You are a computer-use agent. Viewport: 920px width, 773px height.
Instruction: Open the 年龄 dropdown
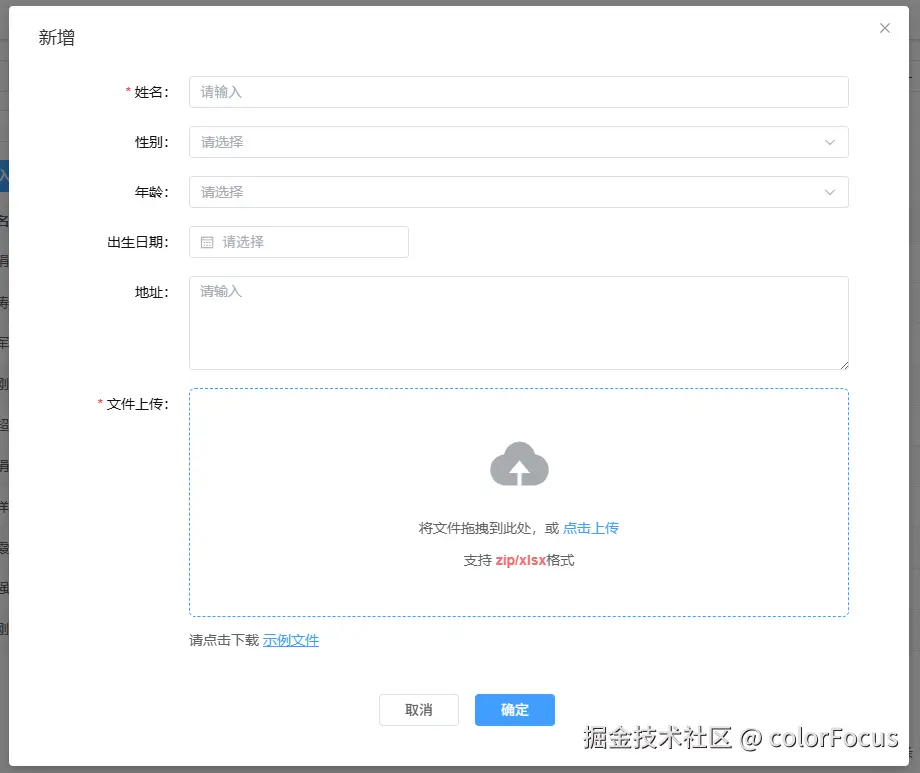519,192
